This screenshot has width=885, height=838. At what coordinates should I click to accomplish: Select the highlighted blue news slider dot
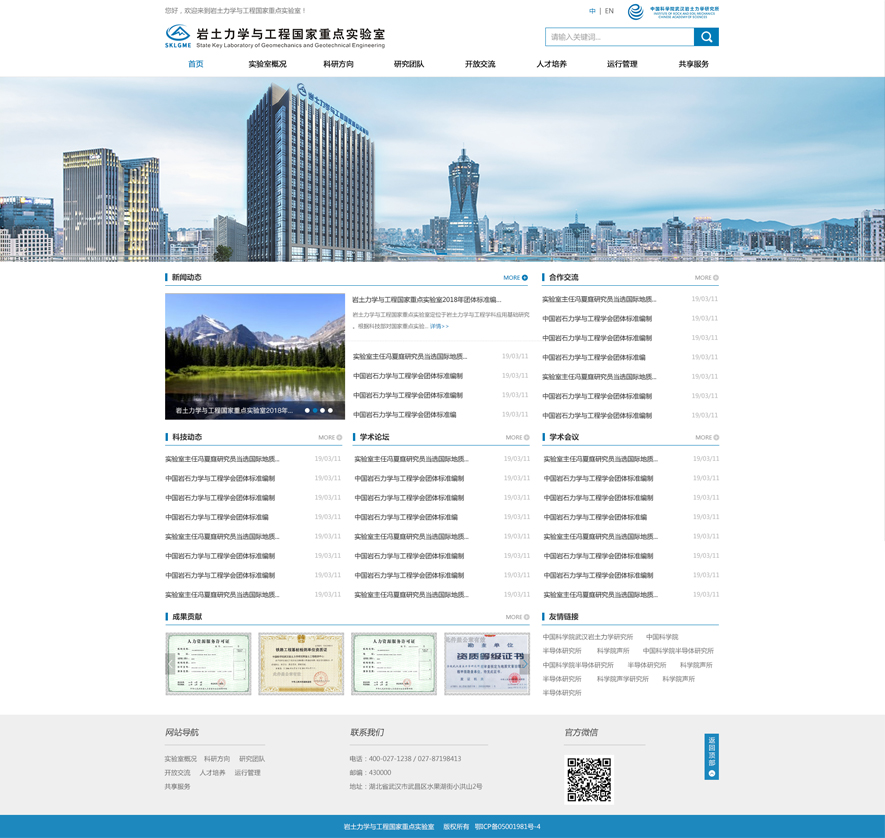315,410
